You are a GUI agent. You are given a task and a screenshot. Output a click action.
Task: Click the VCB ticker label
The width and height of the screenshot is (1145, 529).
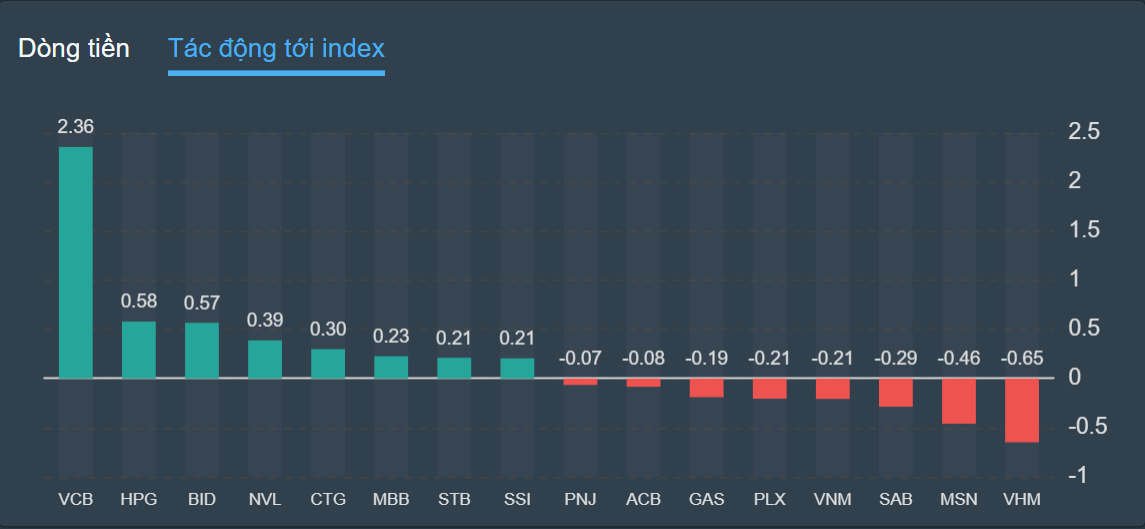[x=76, y=498]
